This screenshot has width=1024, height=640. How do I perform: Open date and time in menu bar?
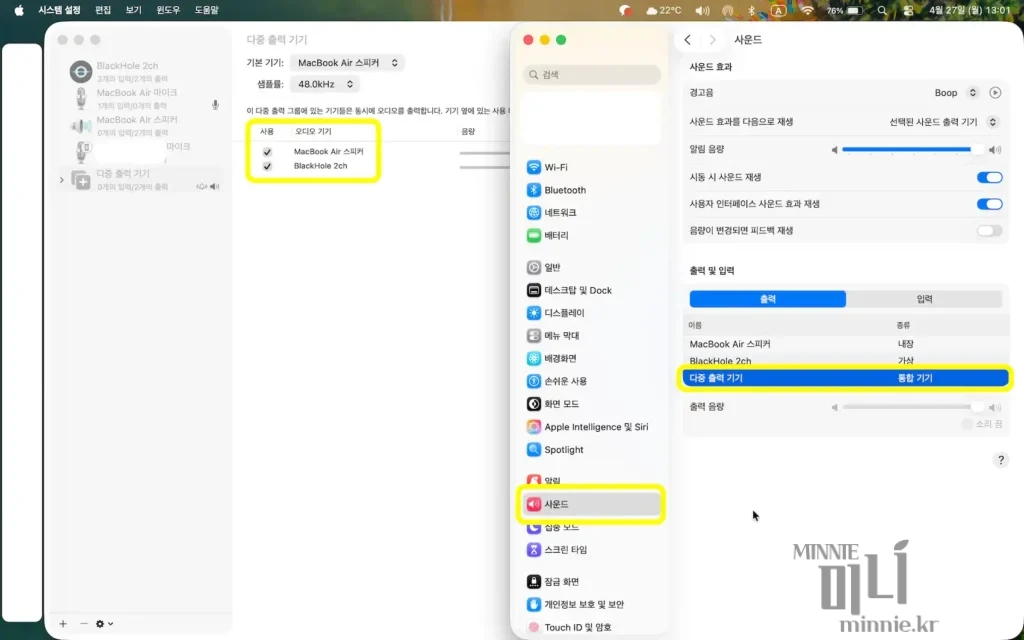[x=970, y=10]
